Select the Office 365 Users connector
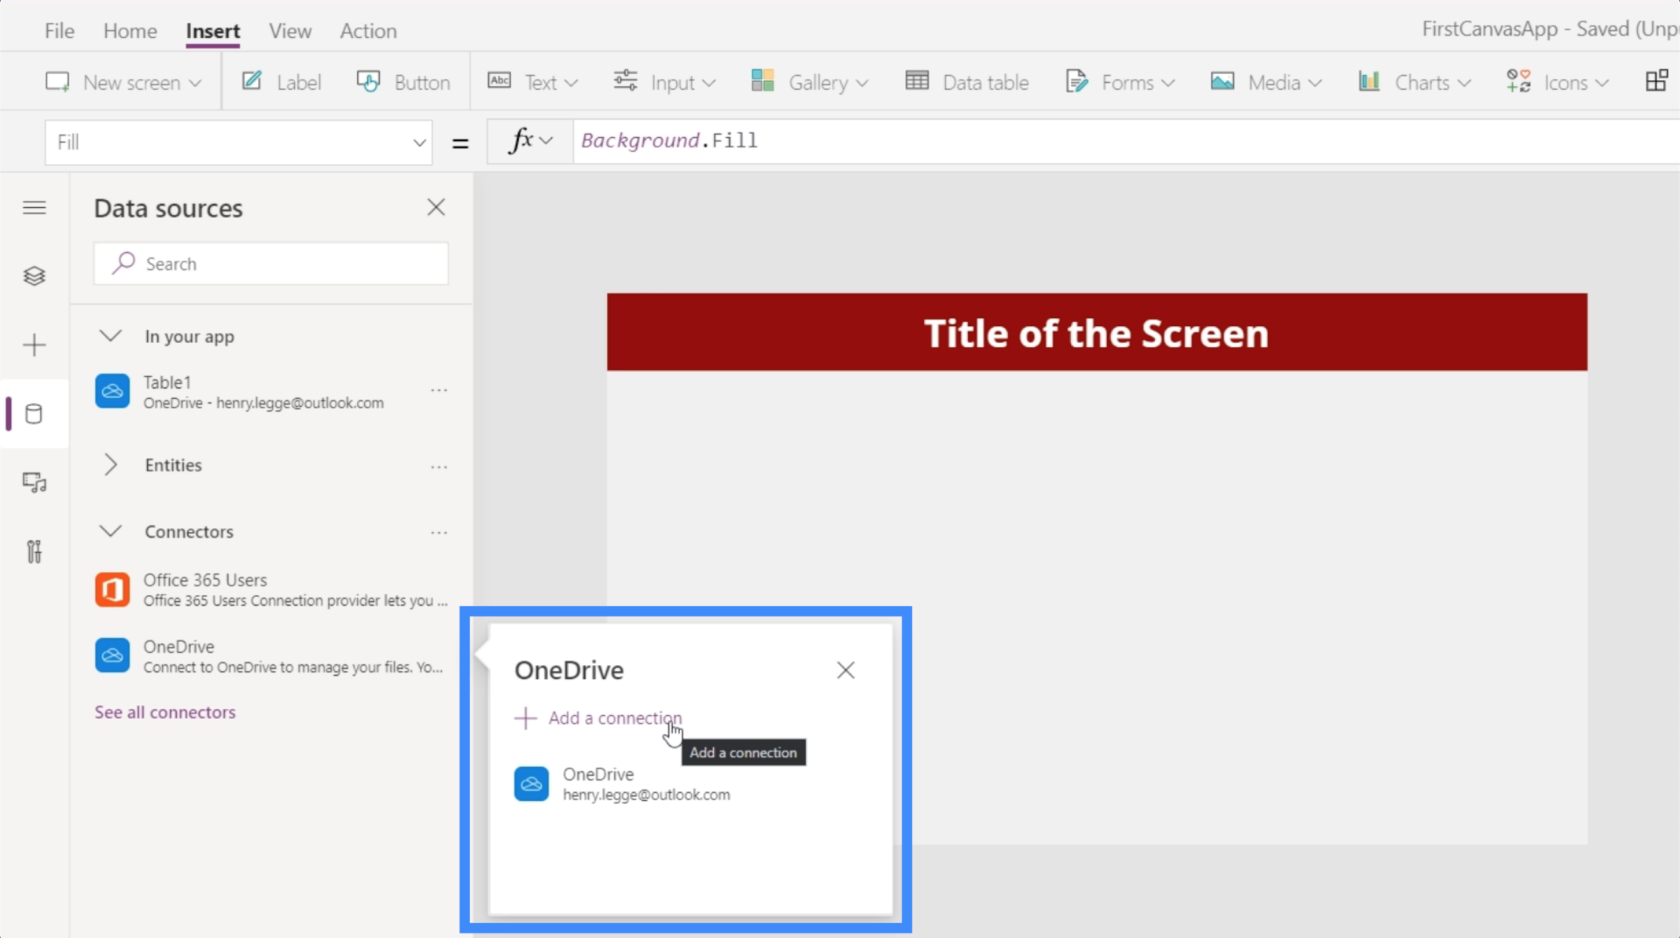The image size is (1680, 938). point(271,590)
